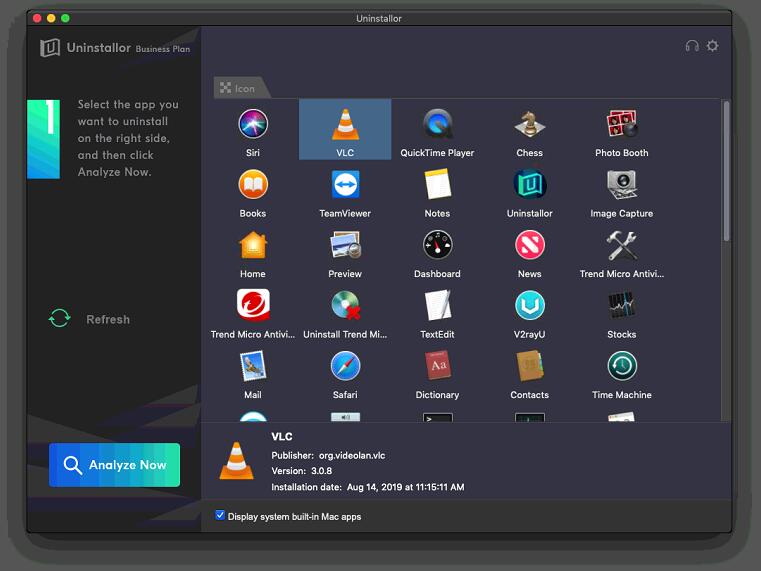Choose the Dictionary app icon
The image size is (761, 571).
pos(437,366)
